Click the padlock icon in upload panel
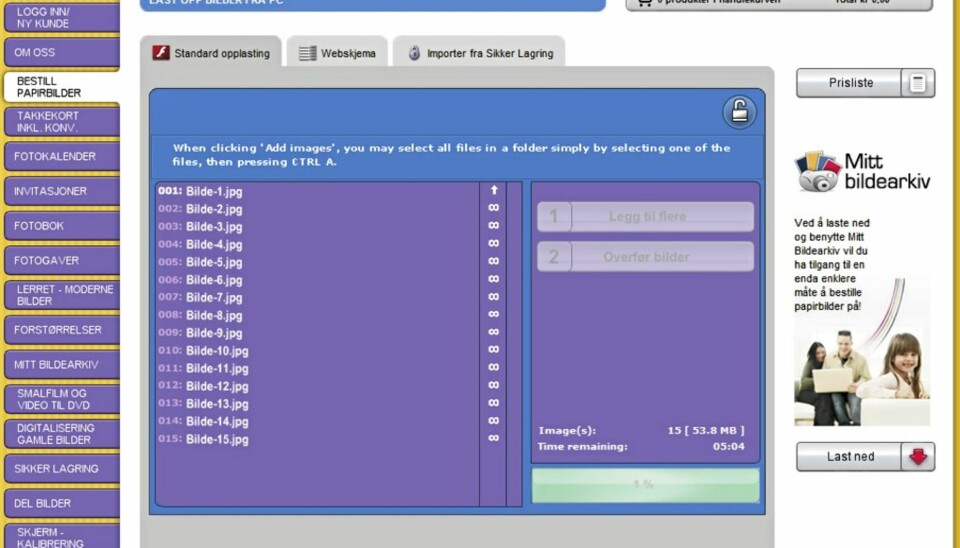 tap(739, 113)
